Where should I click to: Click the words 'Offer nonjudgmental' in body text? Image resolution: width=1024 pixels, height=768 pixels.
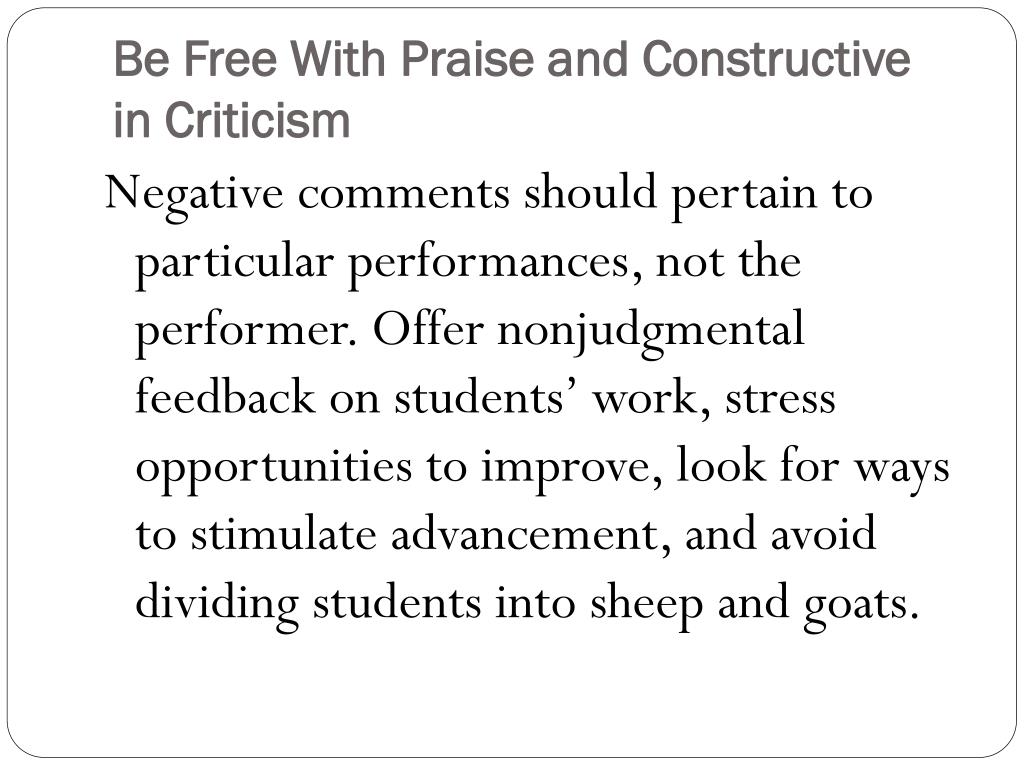588,331
